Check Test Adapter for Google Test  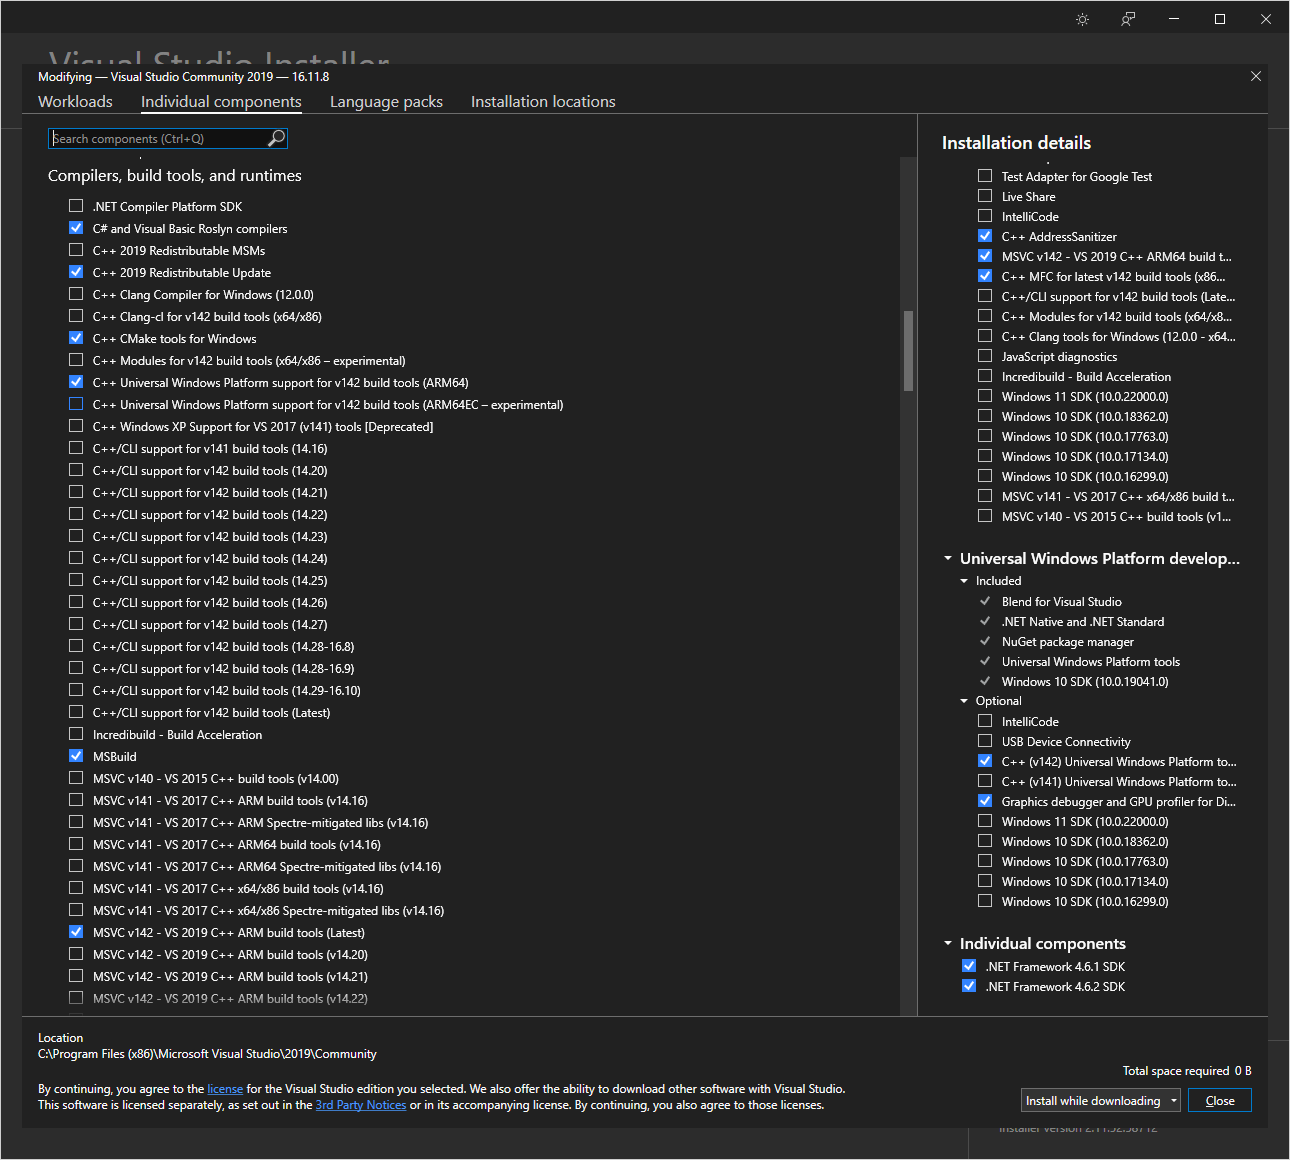point(985,176)
